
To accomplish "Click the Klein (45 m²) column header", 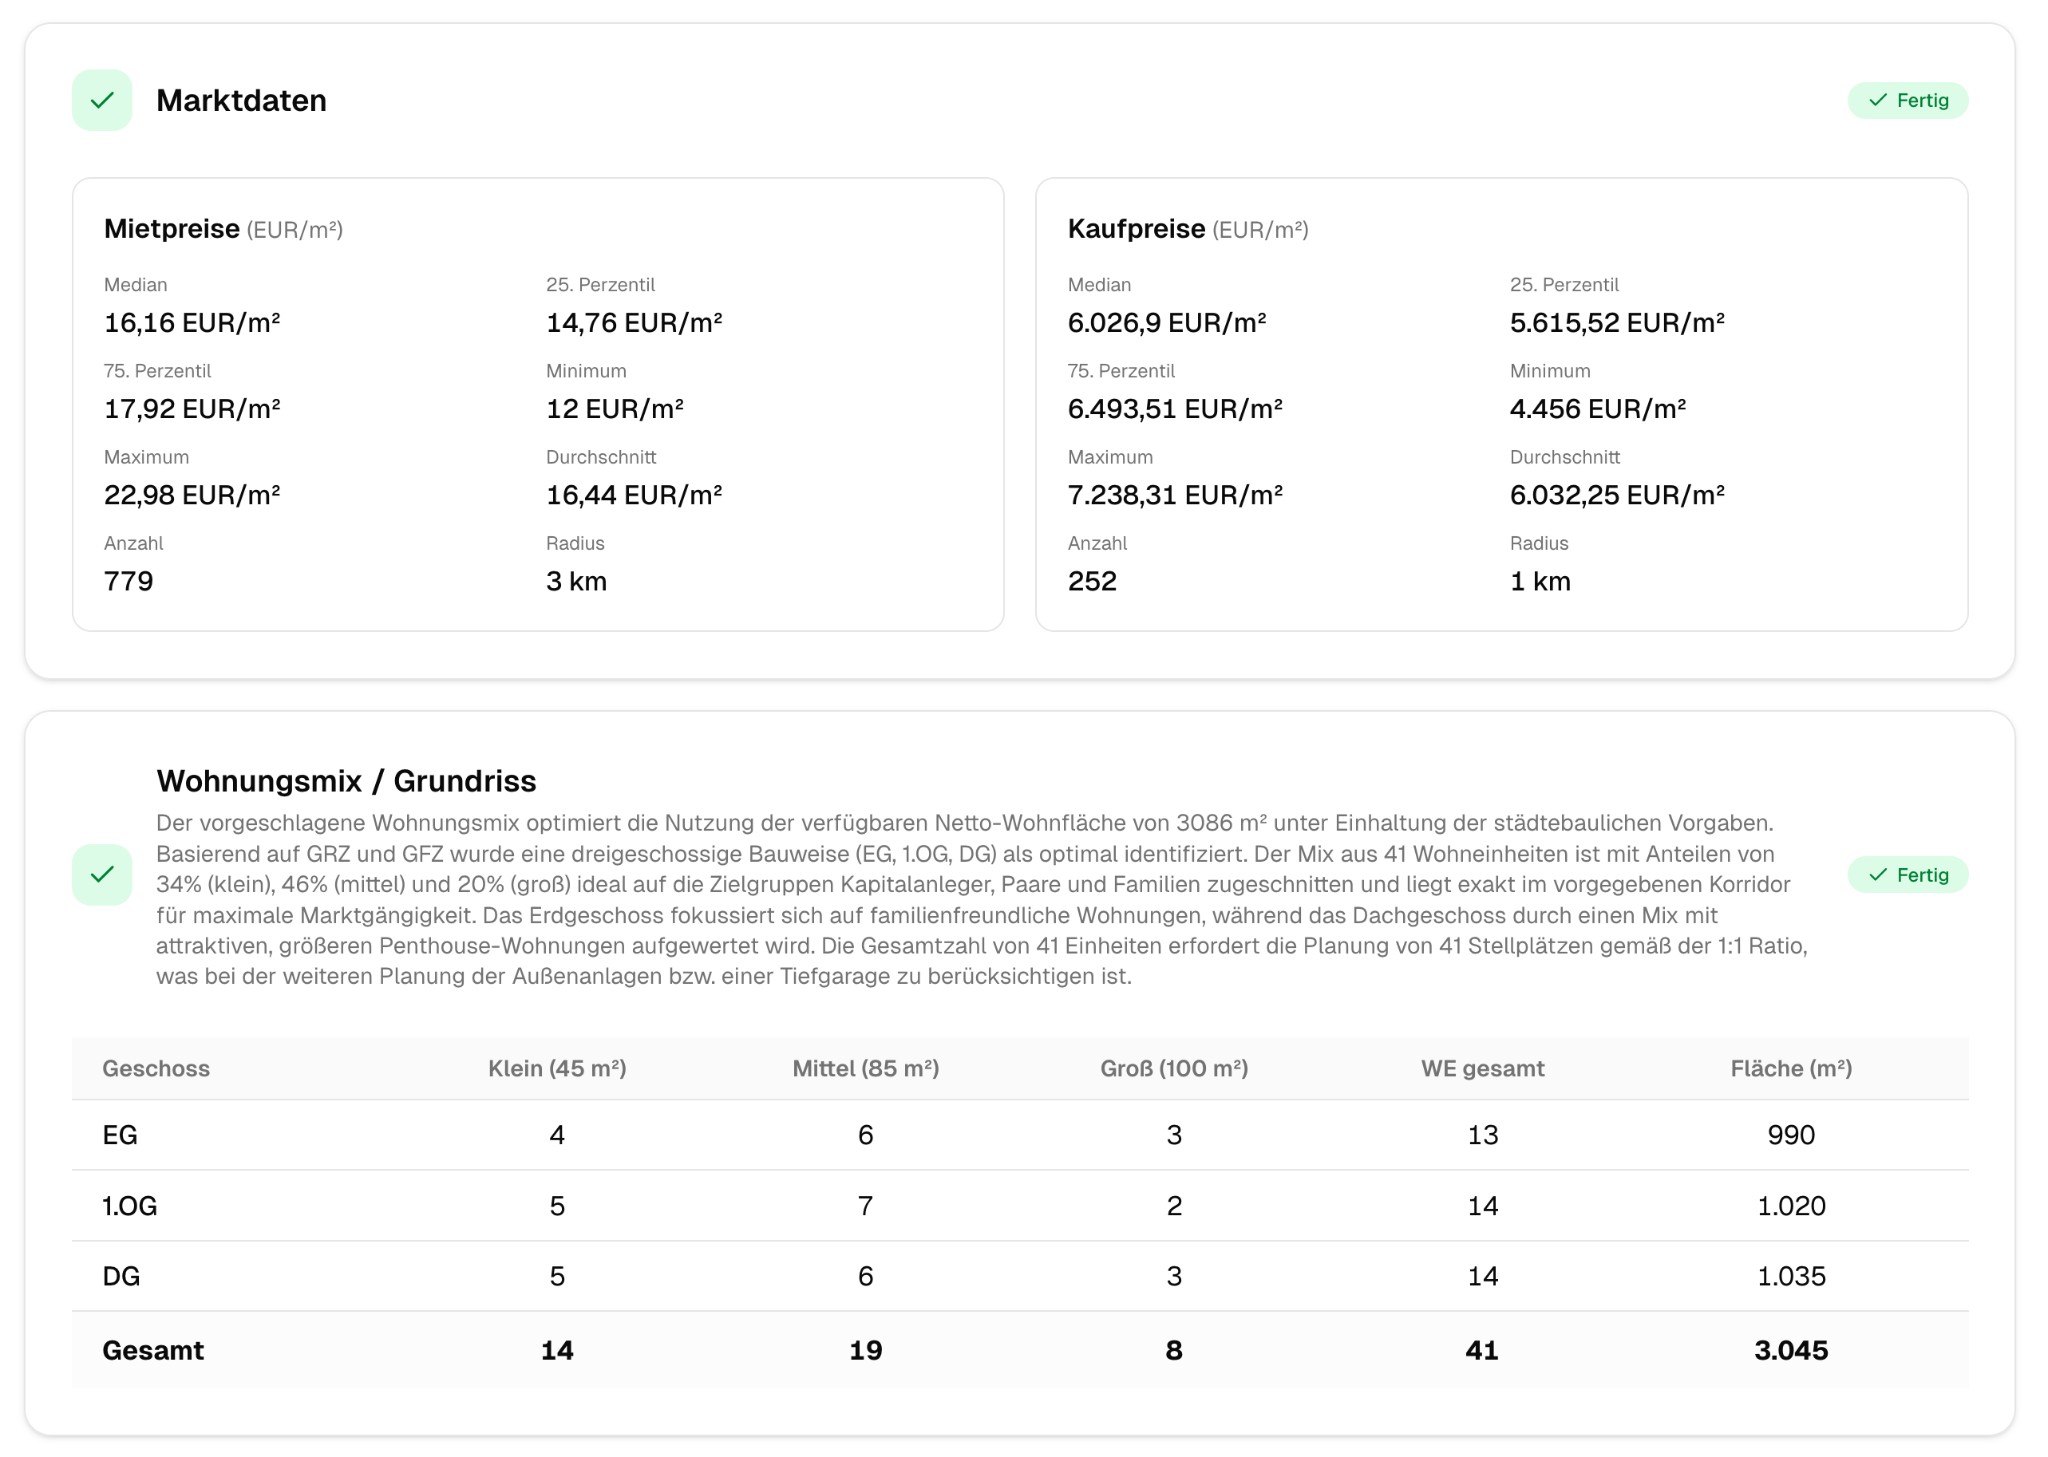I will pyautogui.click(x=557, y=1068).
